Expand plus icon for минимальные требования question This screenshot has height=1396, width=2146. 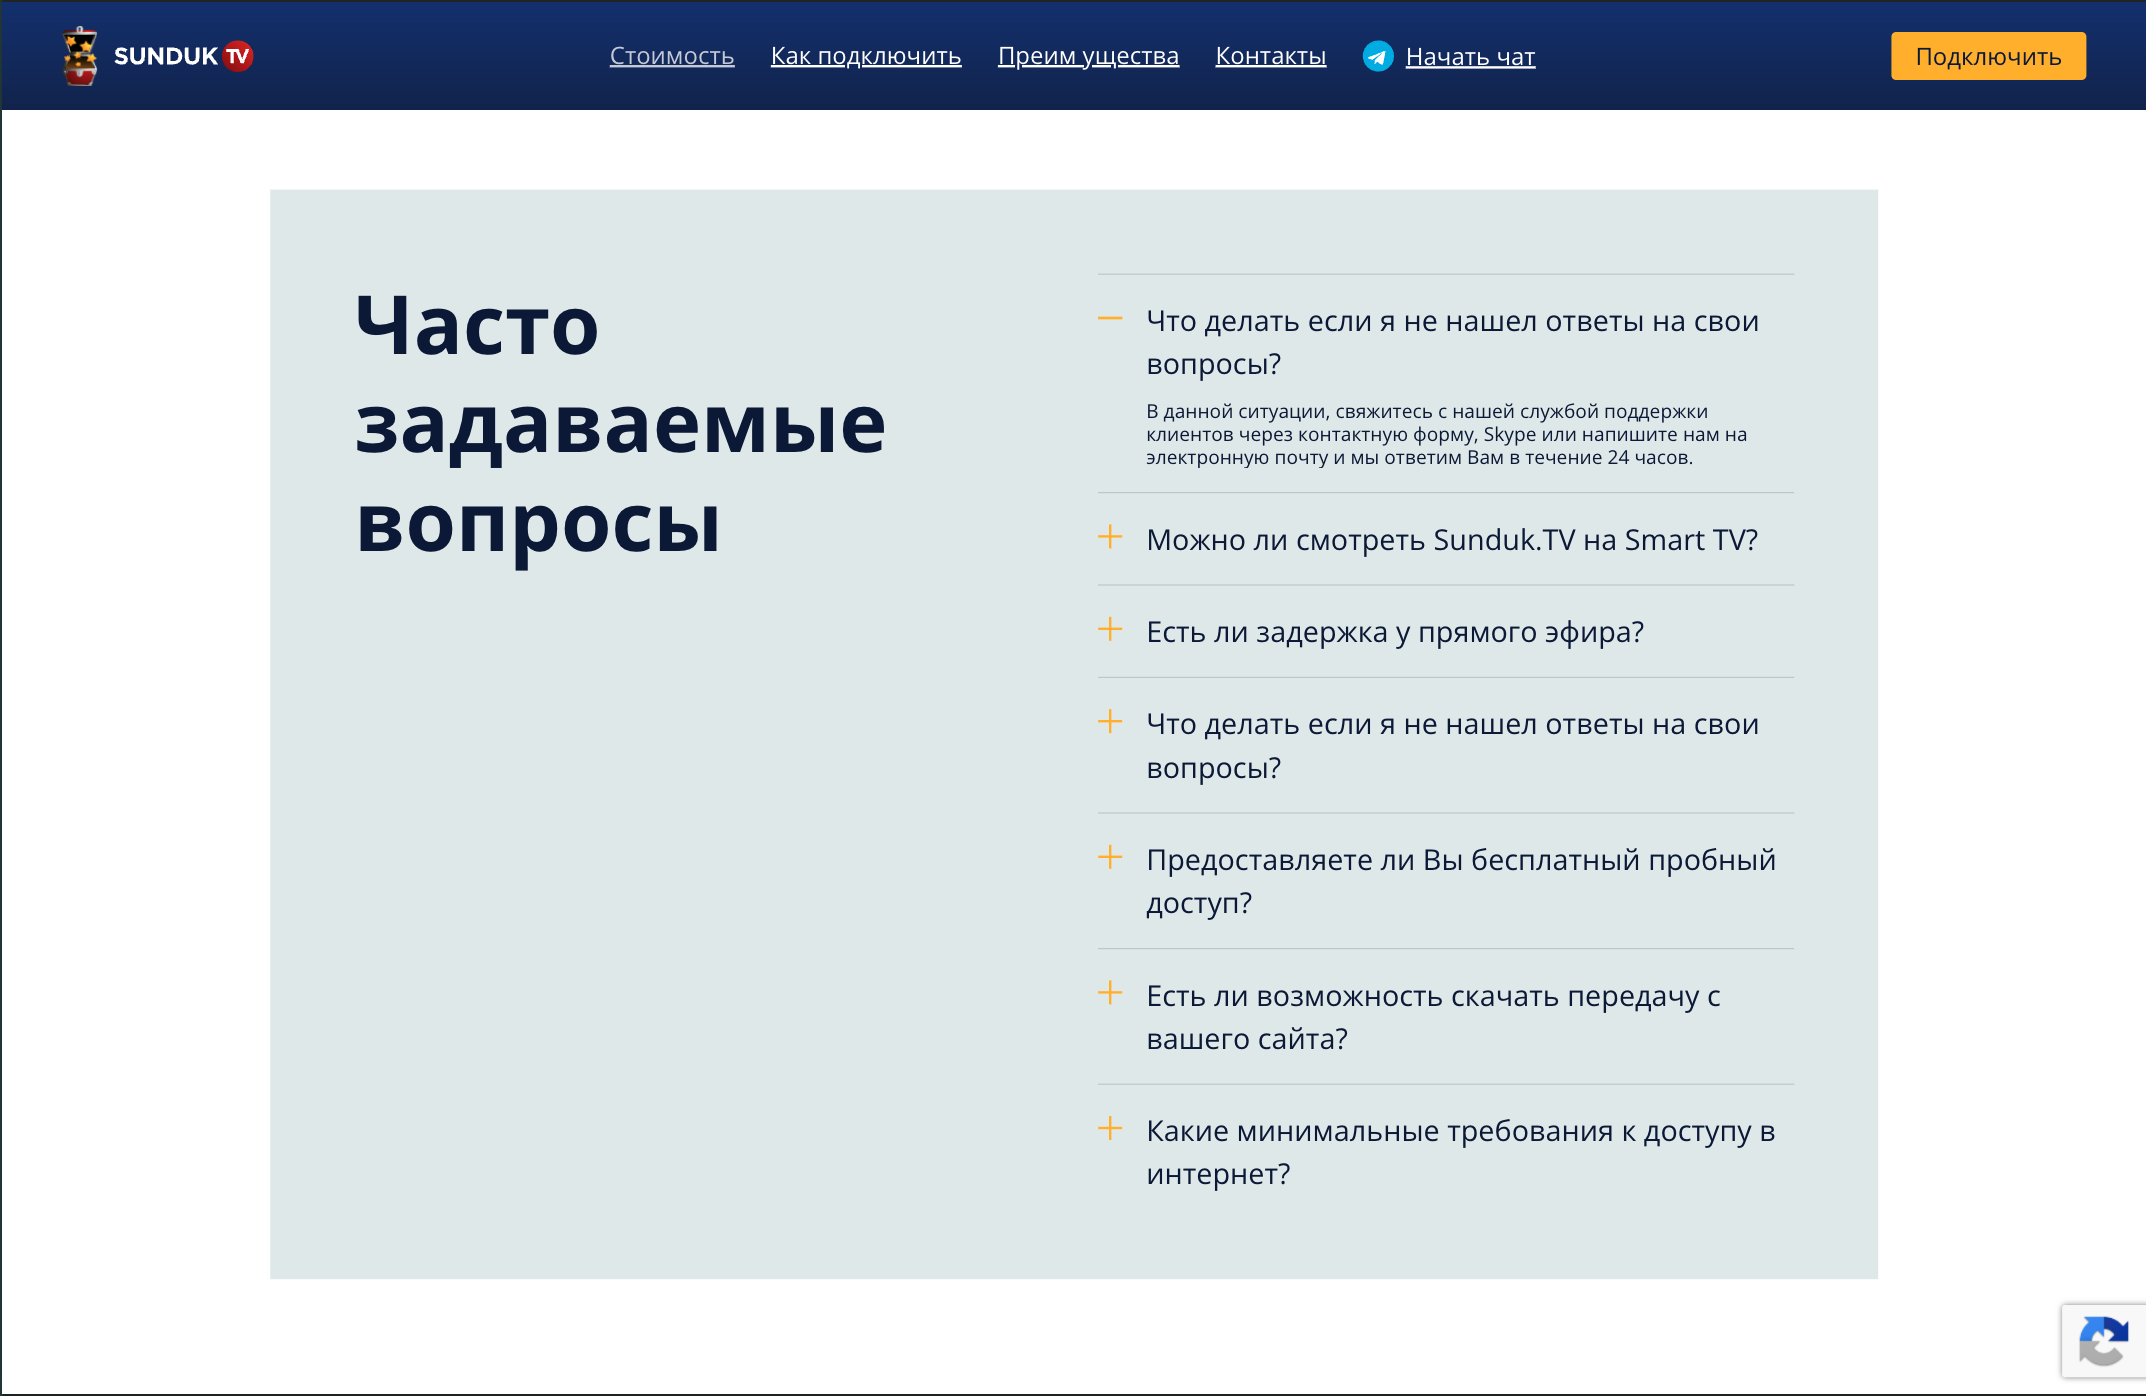(1110, 1128)
